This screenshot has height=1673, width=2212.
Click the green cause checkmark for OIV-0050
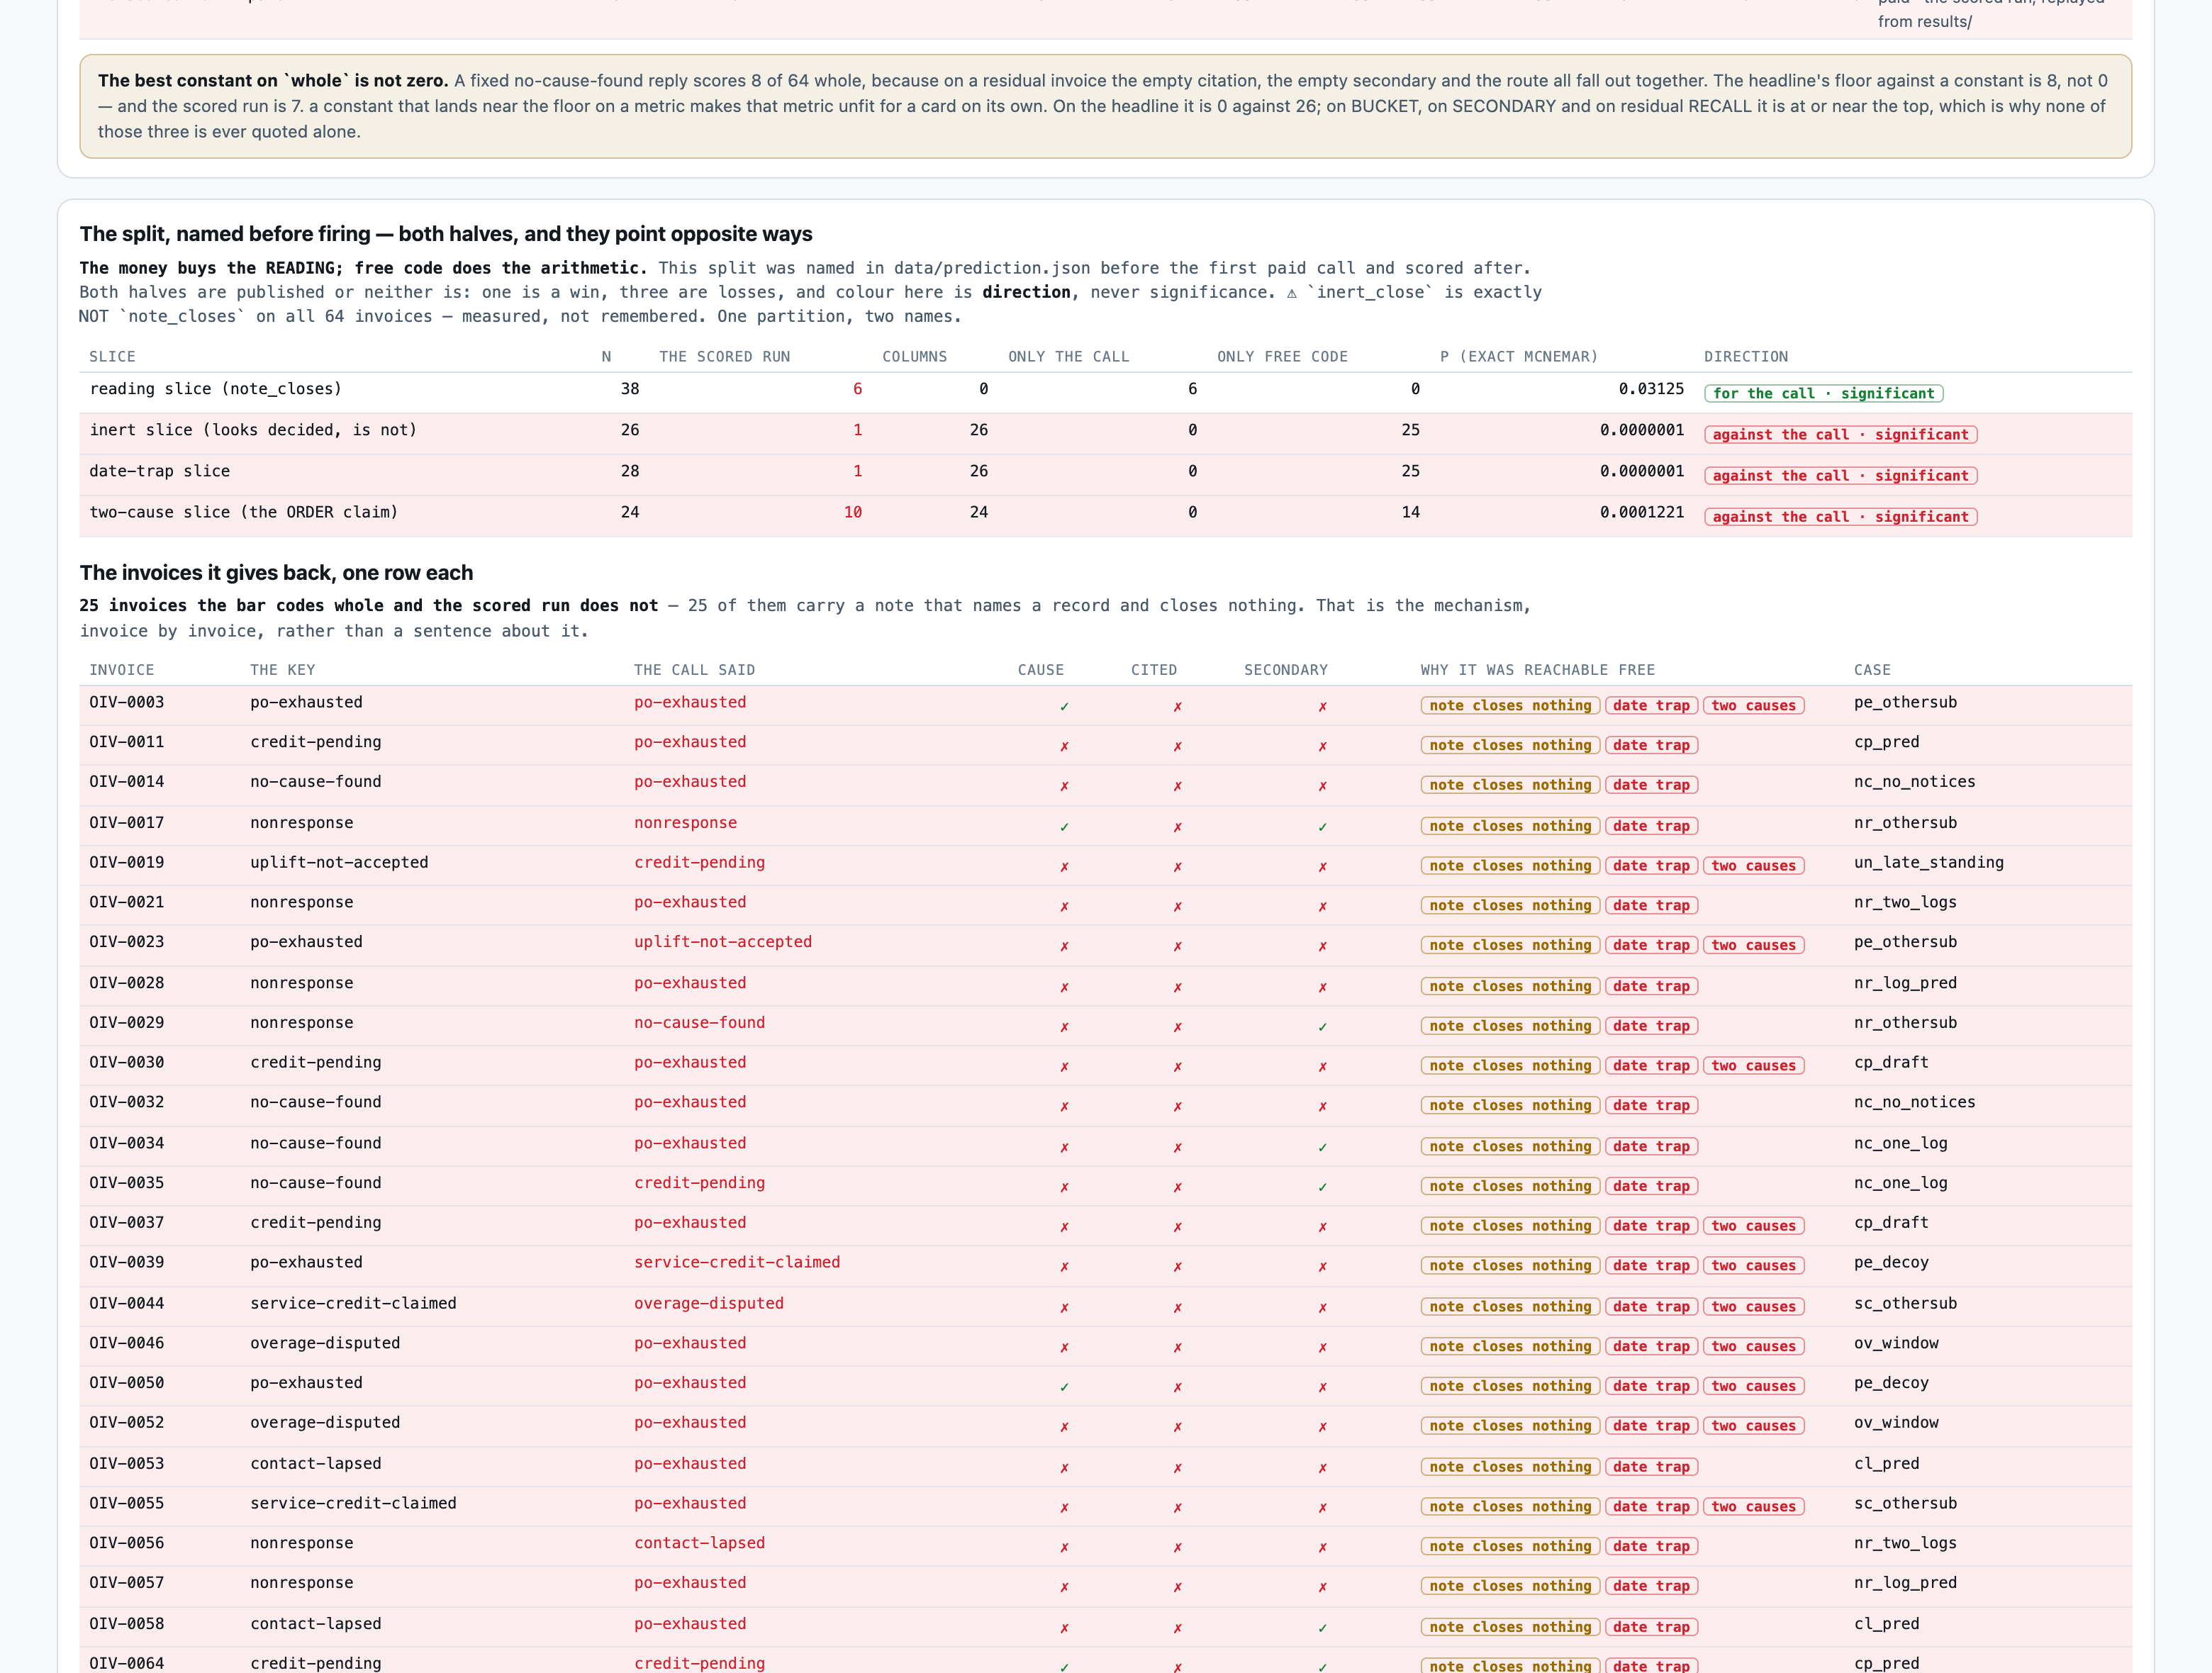[x=1064, y=1387]
